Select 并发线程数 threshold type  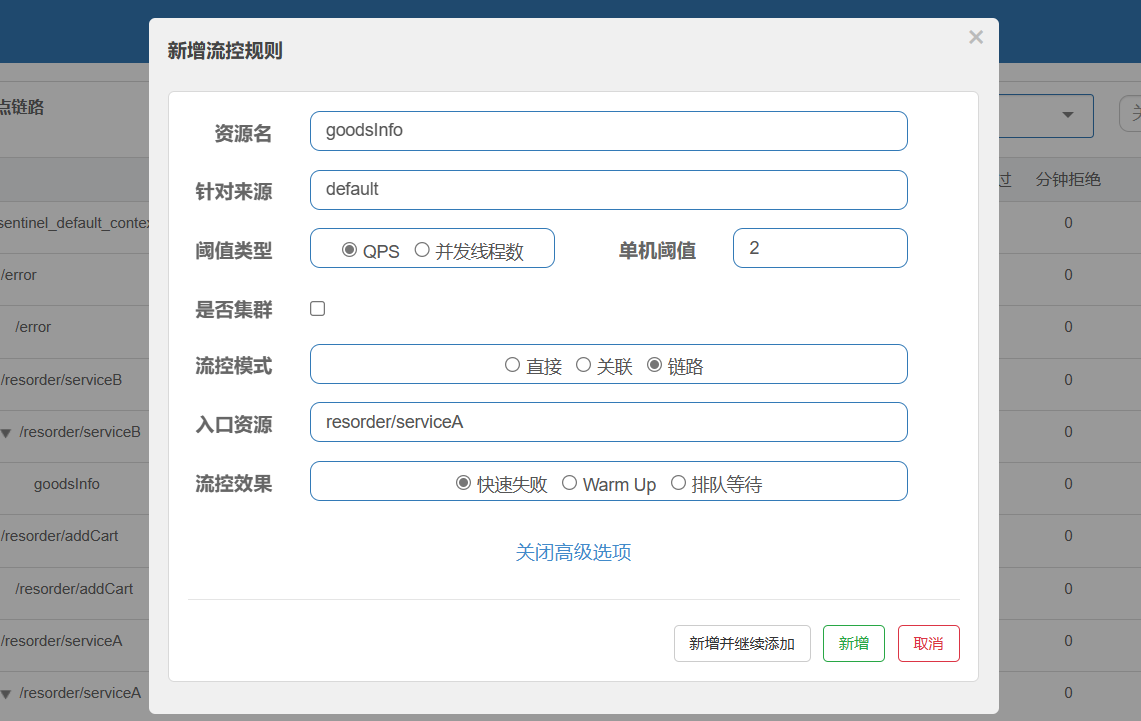[x=422, y=250]
